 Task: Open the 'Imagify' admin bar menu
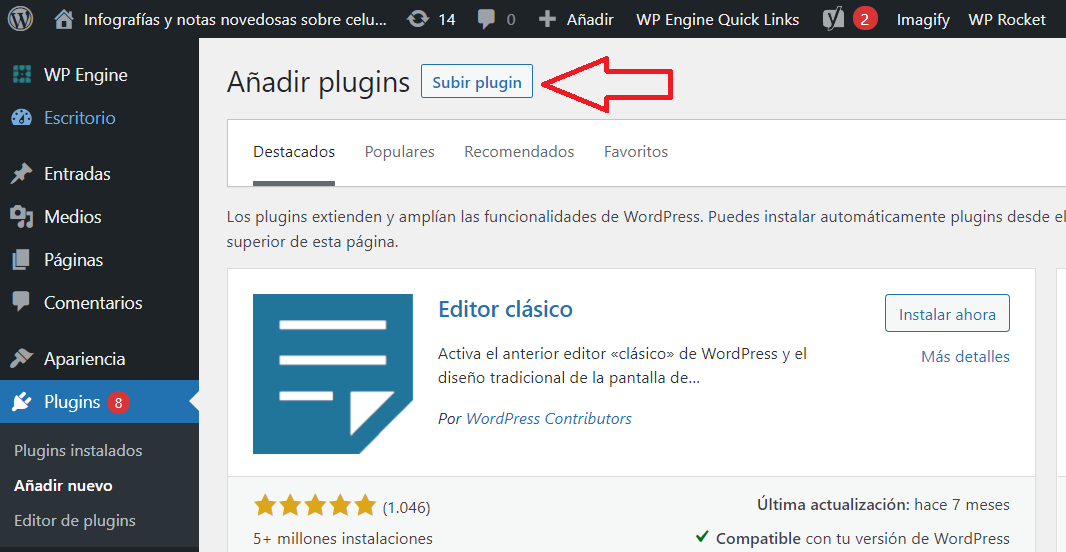coord(923,20)
